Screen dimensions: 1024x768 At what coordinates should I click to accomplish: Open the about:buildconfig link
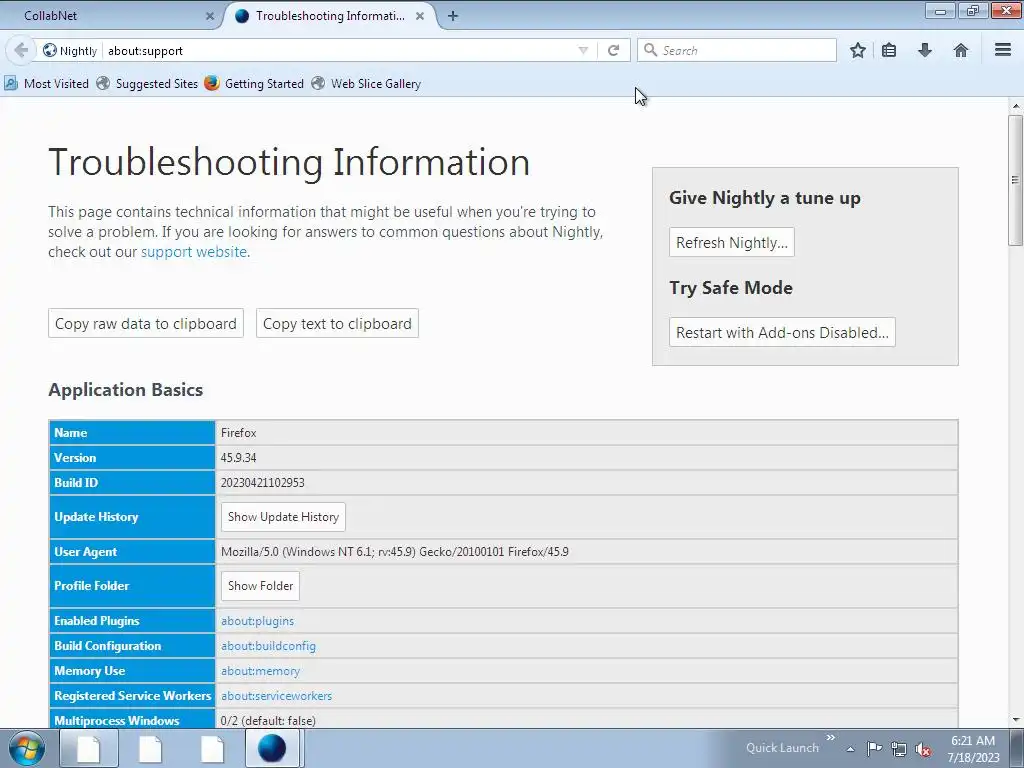coord(268,646)
